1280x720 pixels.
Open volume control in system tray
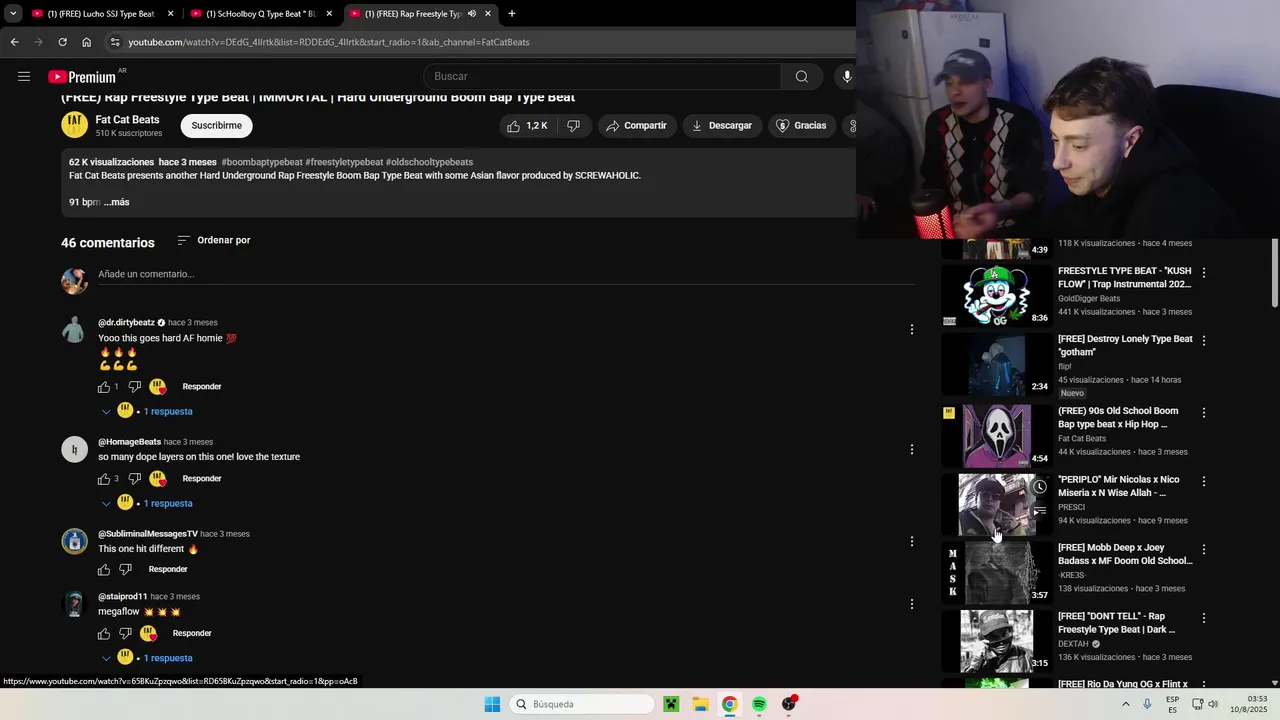point(1213,704)
